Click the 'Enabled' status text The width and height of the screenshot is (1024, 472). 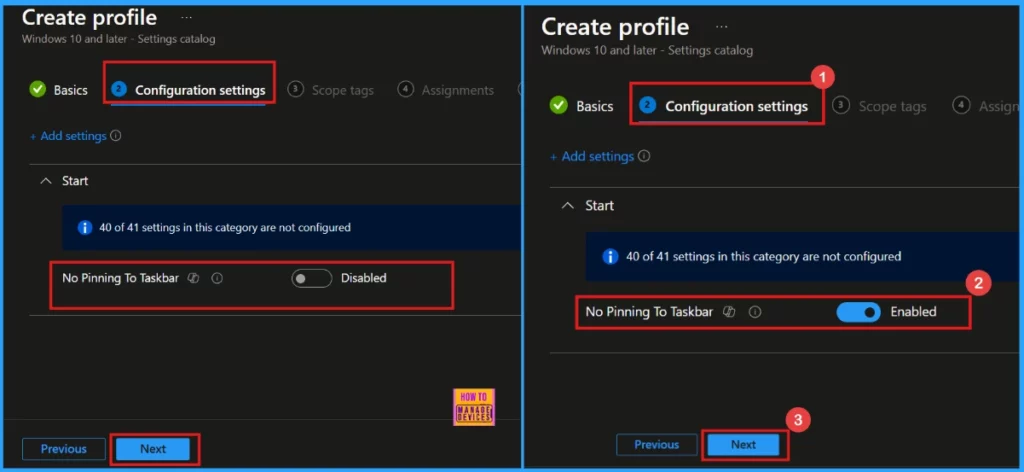[x=913, y=312]
